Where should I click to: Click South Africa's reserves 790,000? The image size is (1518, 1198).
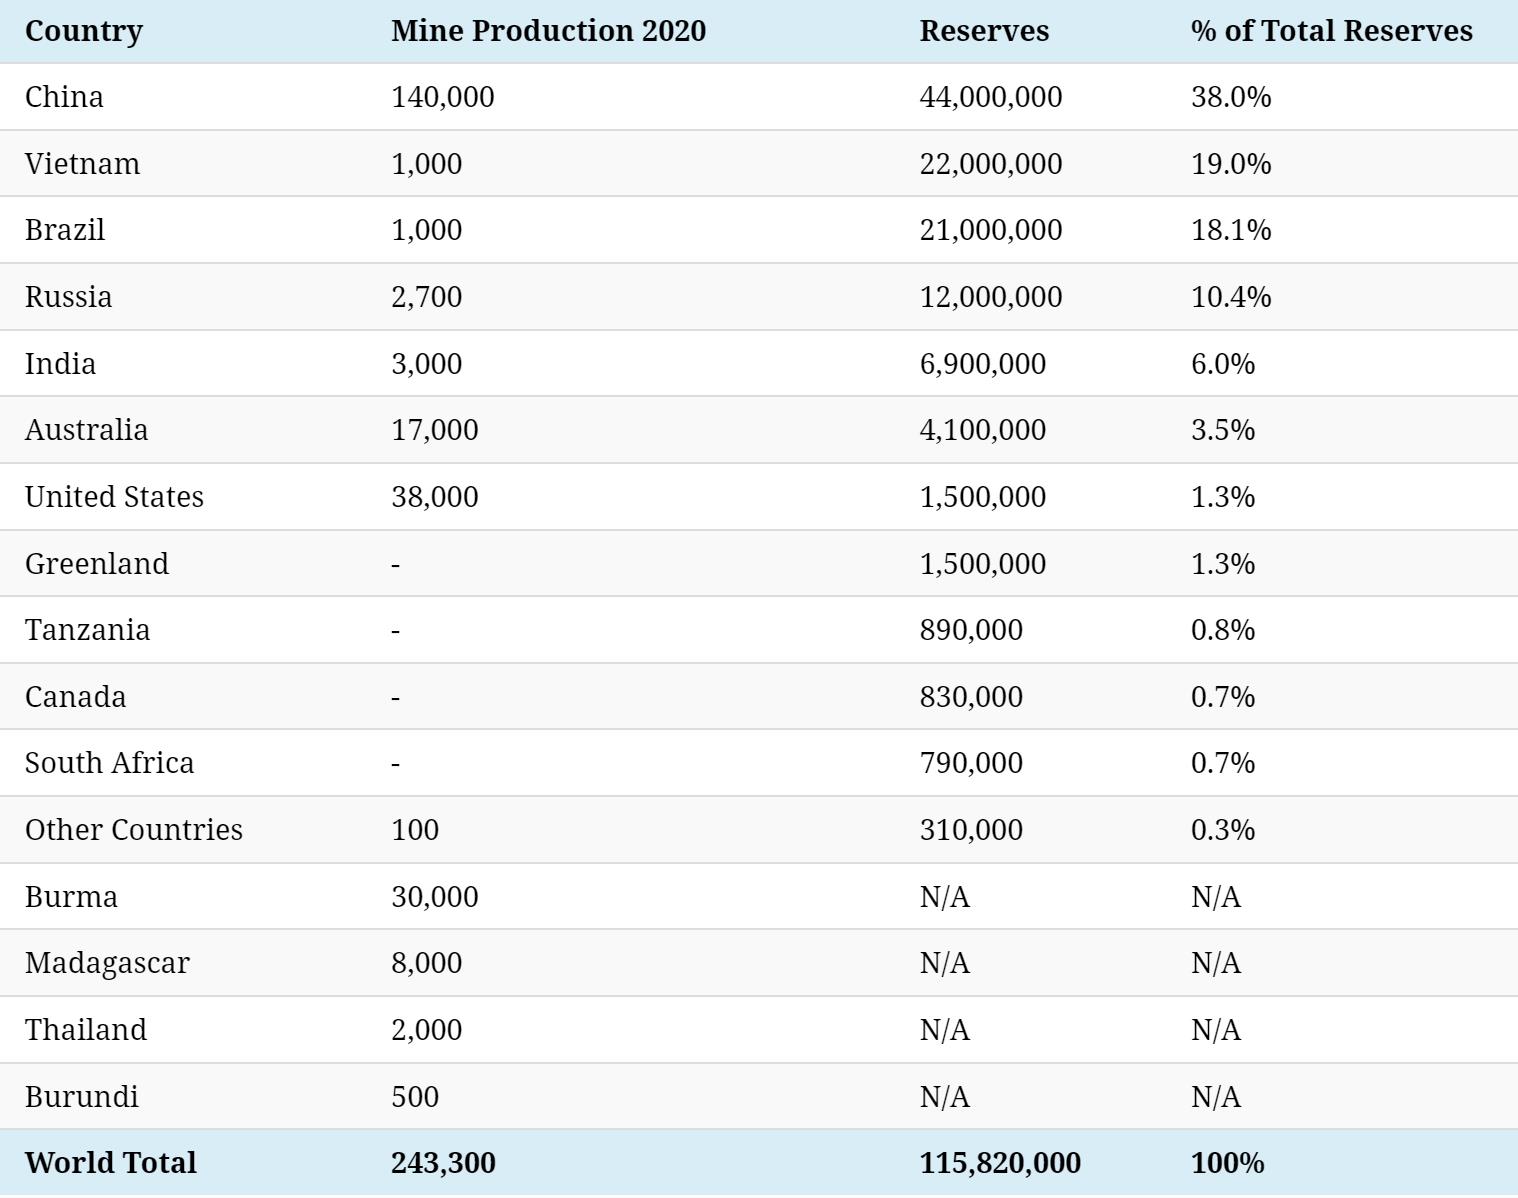971,763
